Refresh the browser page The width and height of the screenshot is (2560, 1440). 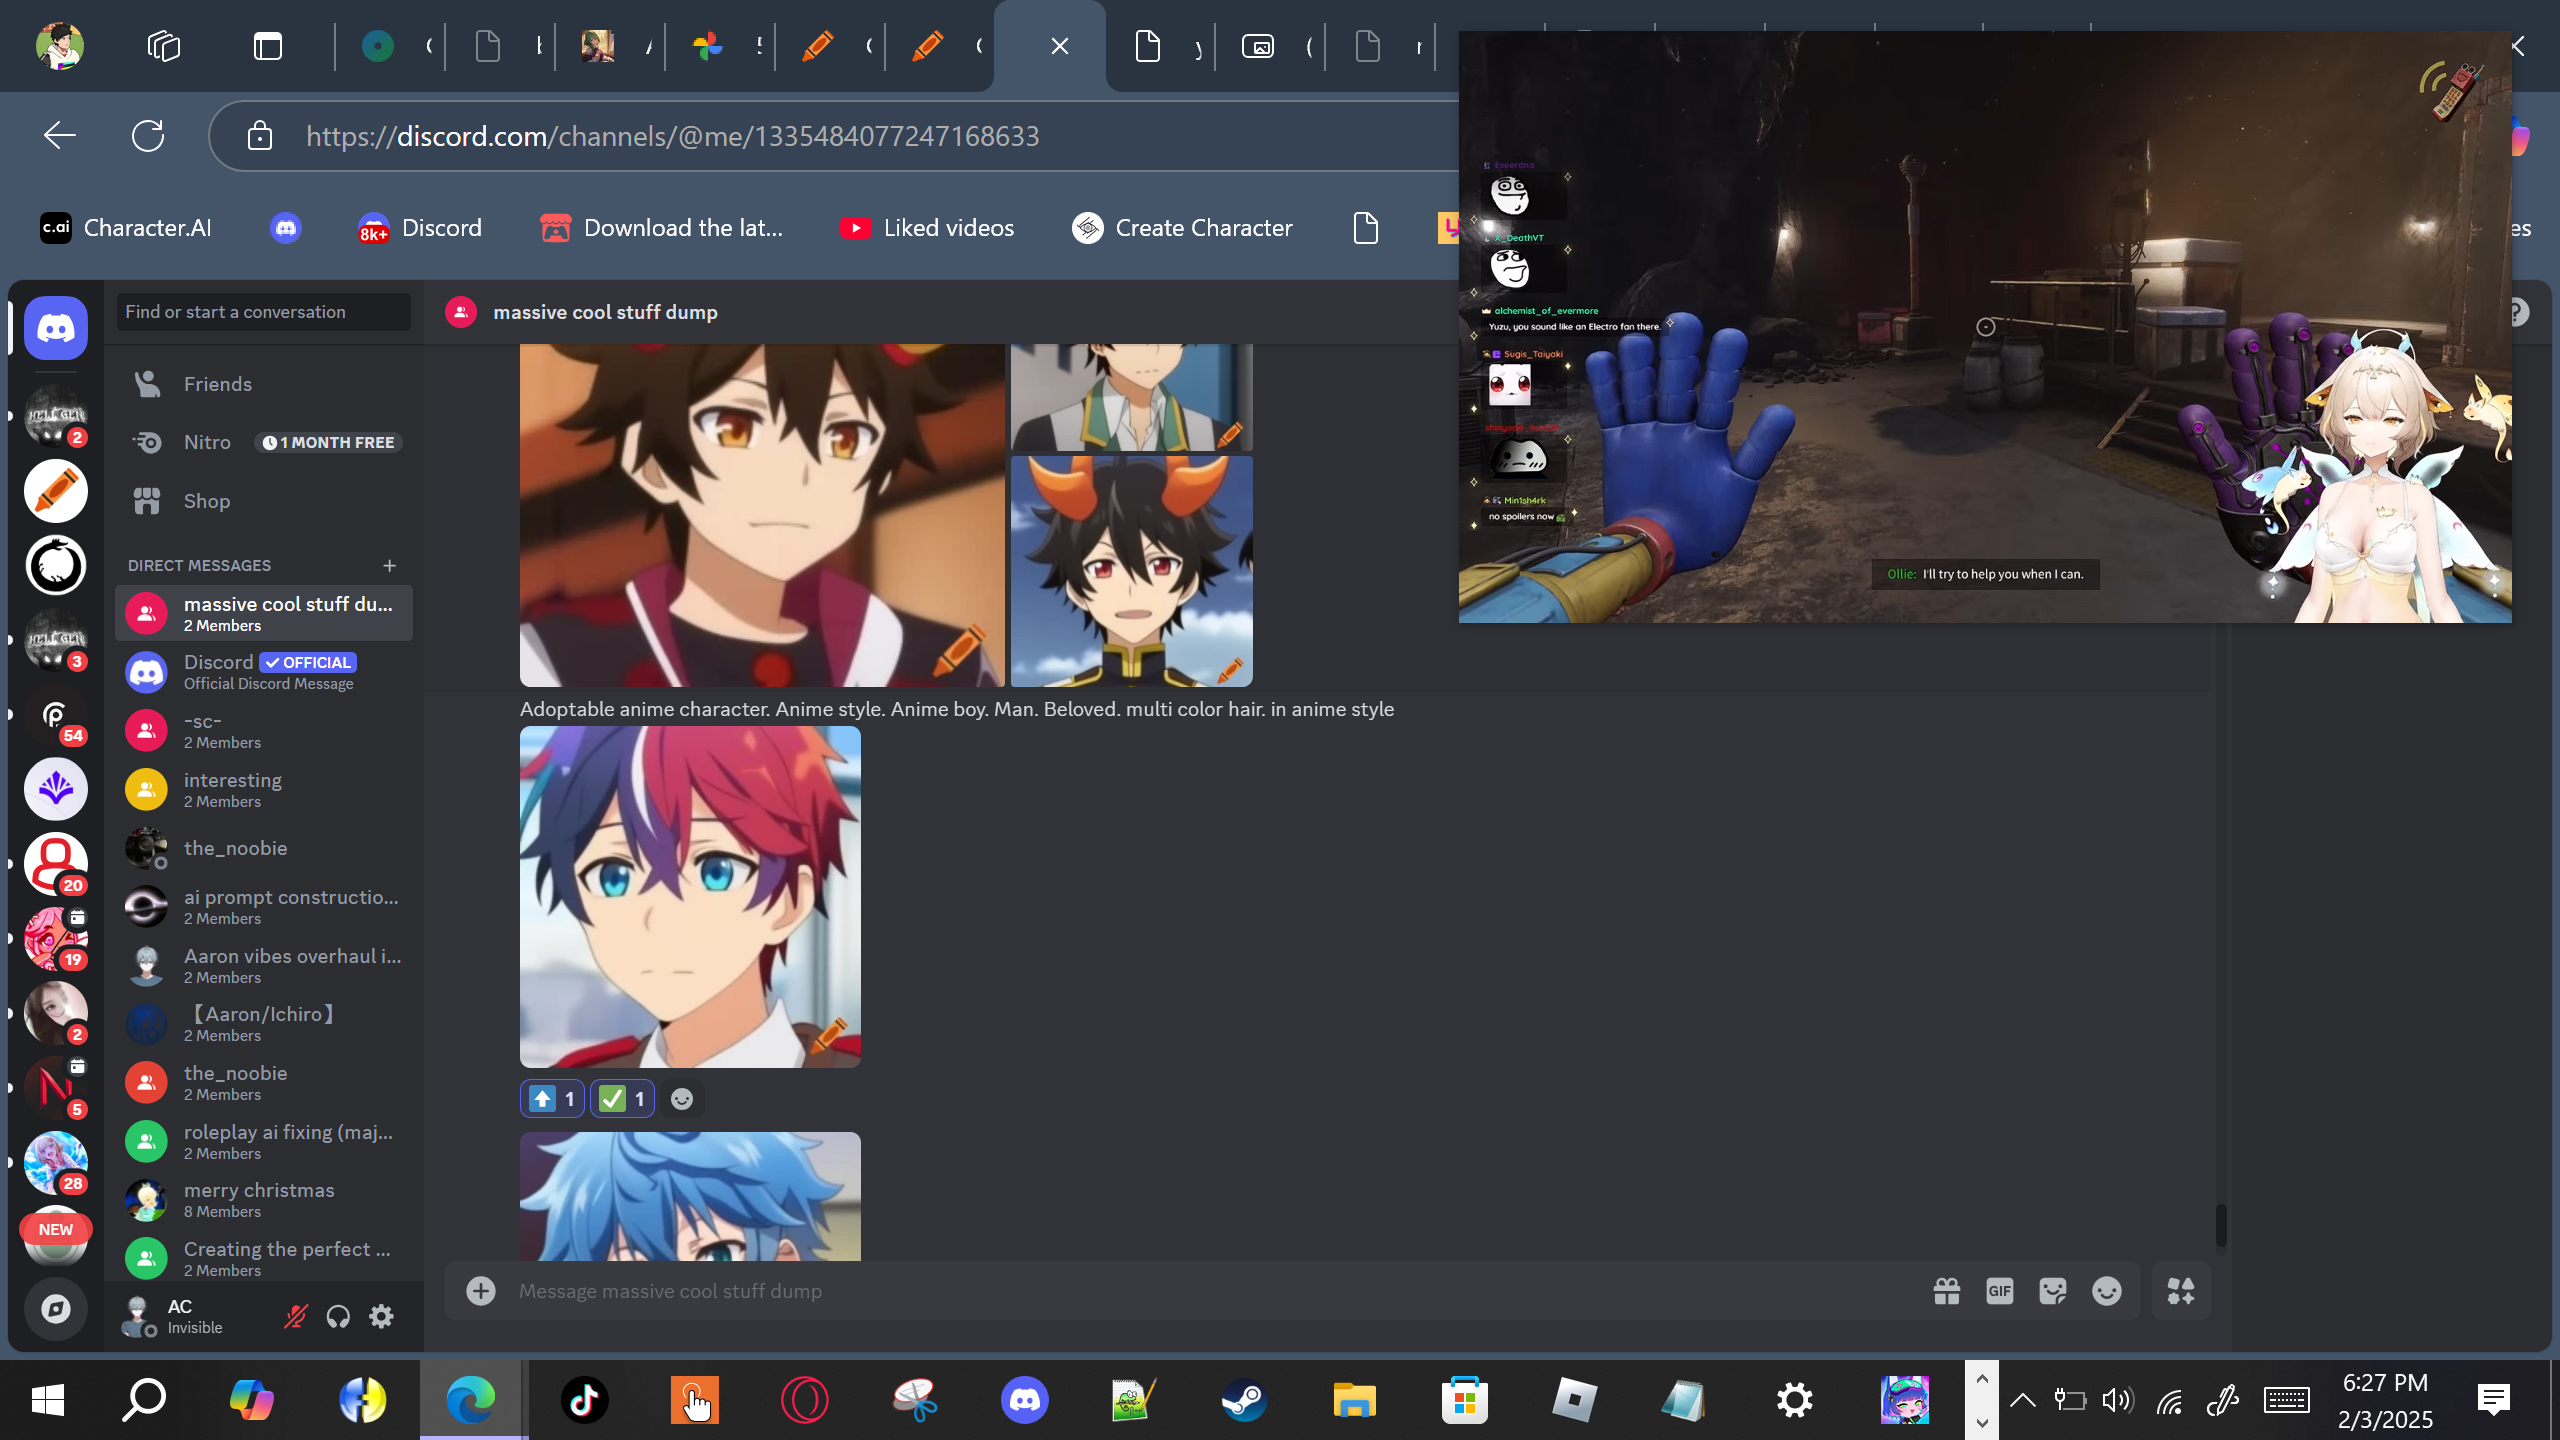[x=148, y=135]
